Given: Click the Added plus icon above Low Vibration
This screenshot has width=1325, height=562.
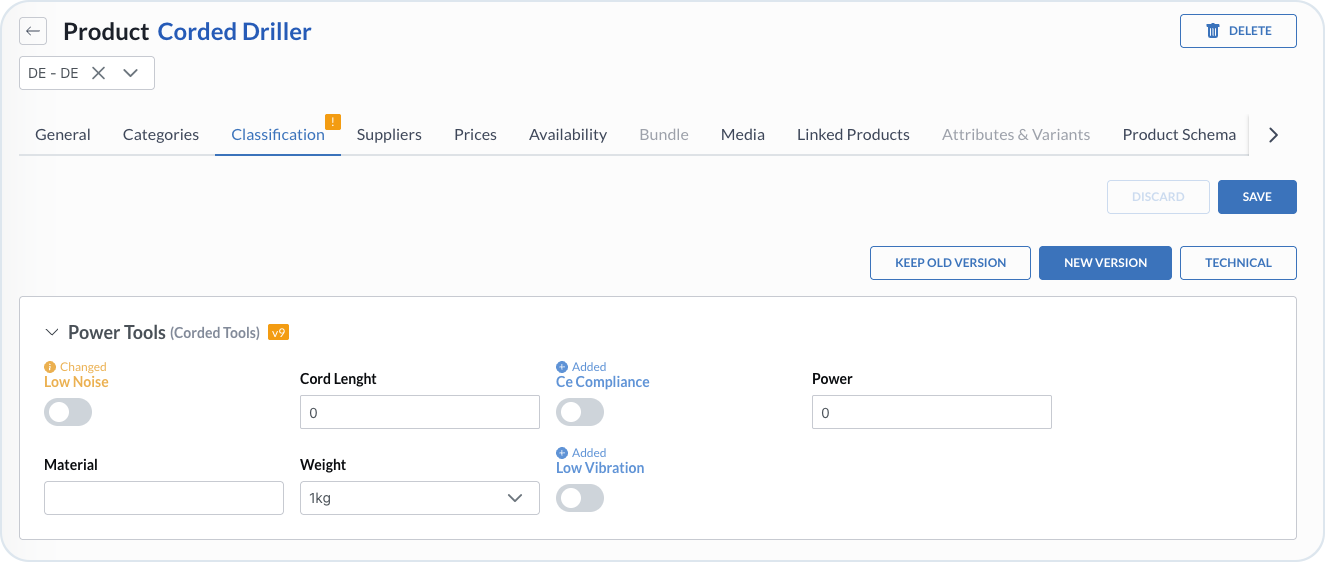Looking at the screenshot, I should coord(562,453).
